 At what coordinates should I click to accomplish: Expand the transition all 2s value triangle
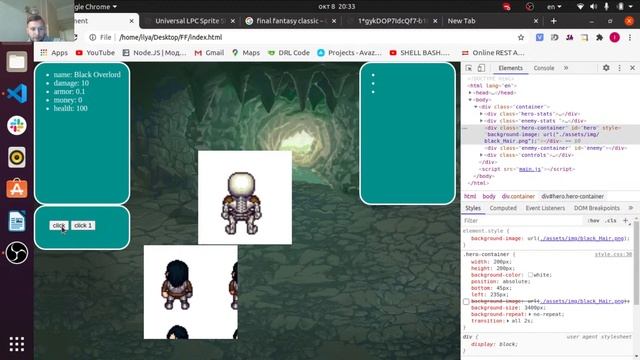click(508, 321)
